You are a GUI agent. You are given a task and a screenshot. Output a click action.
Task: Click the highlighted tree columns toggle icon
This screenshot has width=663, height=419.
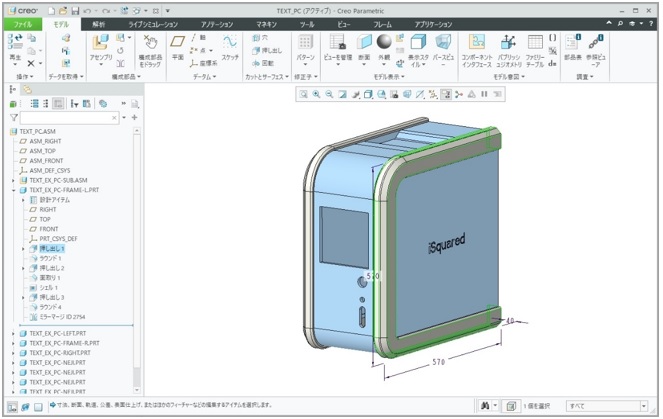58,104
